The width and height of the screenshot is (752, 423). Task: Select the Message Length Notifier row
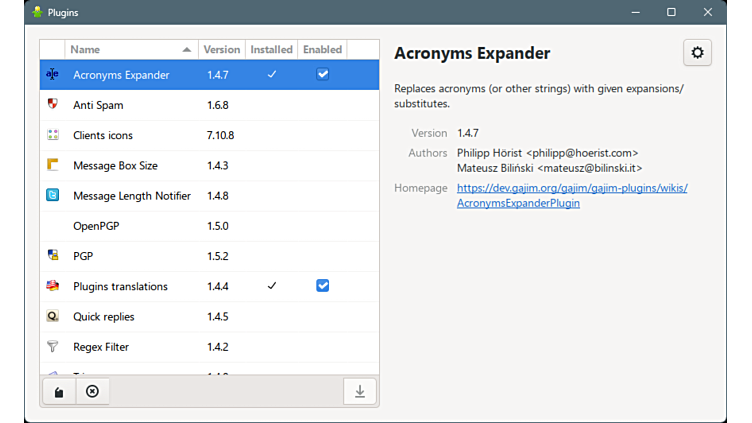pyautogui.click(x=131, y=196)
